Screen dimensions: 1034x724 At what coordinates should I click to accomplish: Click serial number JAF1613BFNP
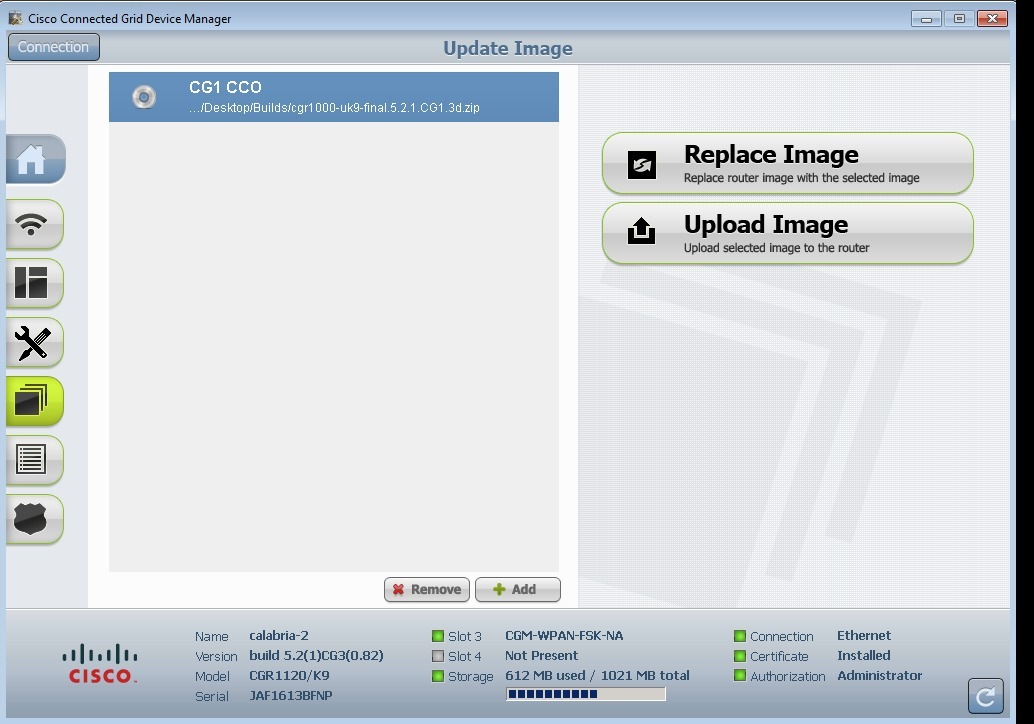(291, 696)
